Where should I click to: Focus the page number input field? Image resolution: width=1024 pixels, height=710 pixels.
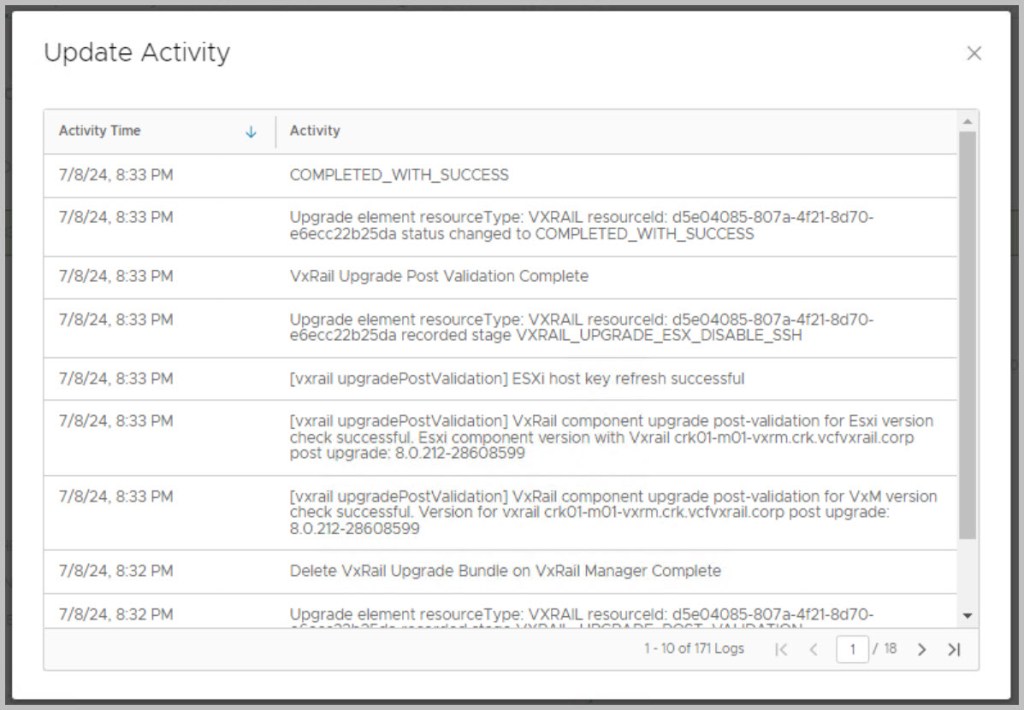tap(852, 650)
